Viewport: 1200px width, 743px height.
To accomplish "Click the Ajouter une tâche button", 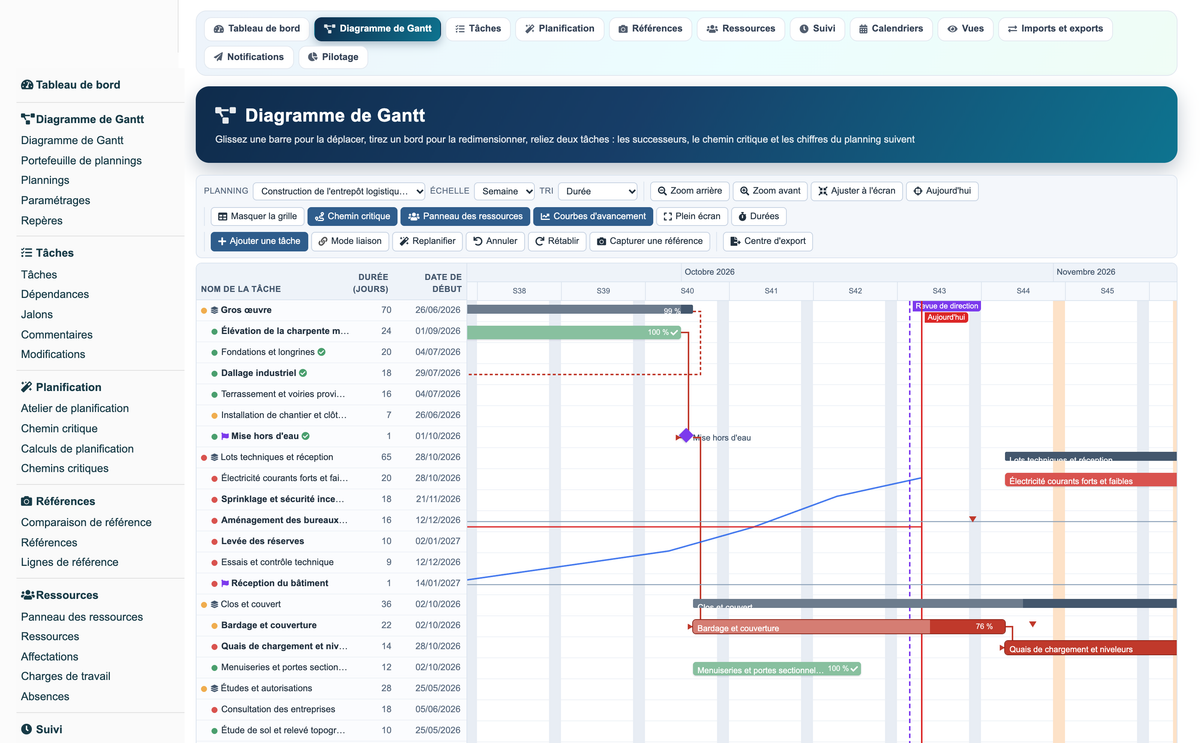I will tap(259, 241).
